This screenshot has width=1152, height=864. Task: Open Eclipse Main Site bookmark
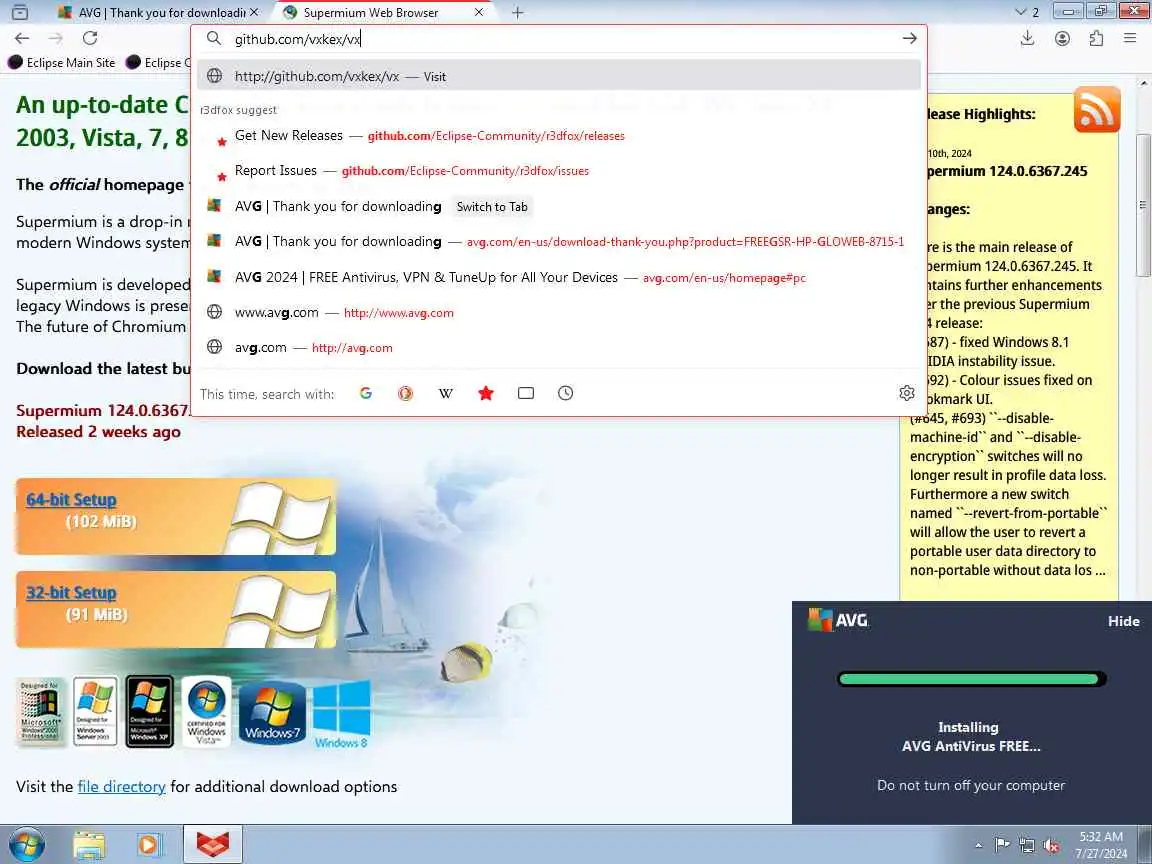(62, 62)
